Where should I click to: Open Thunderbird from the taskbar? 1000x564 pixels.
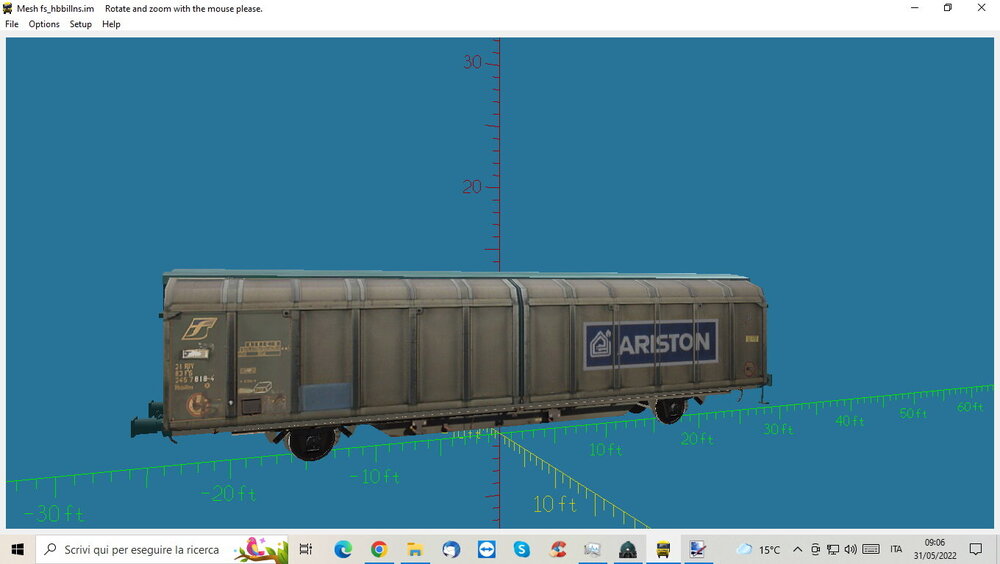451,549
